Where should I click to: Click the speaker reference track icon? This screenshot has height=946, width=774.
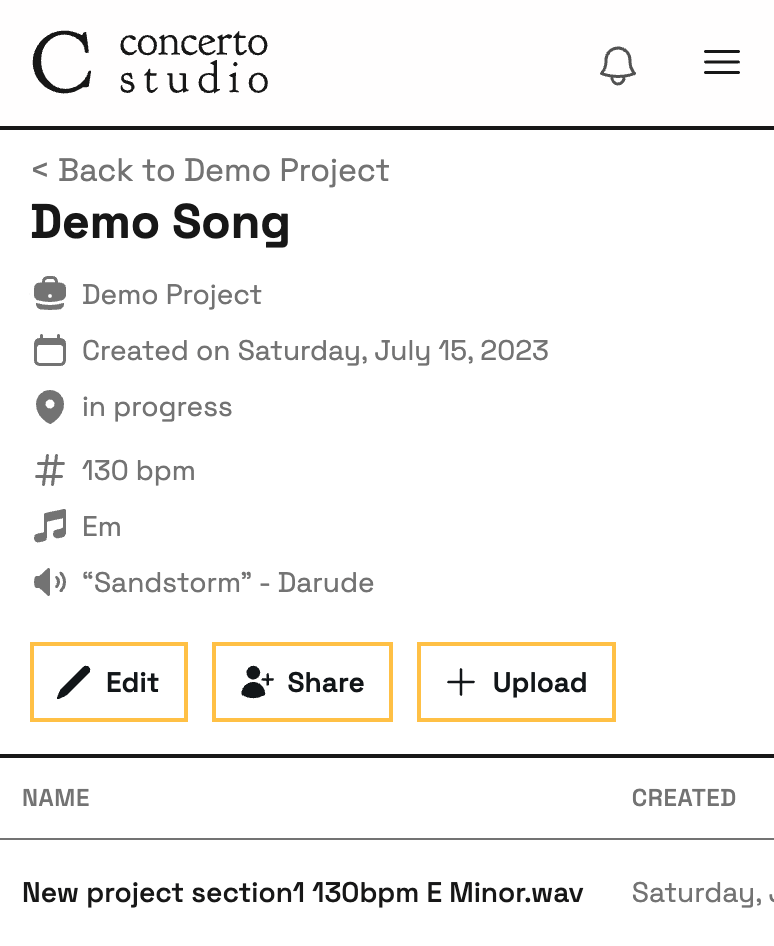point(49,583)
